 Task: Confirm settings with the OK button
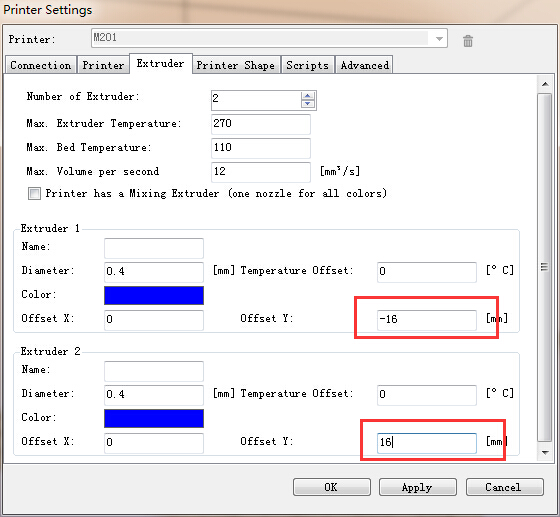(331, 487)
